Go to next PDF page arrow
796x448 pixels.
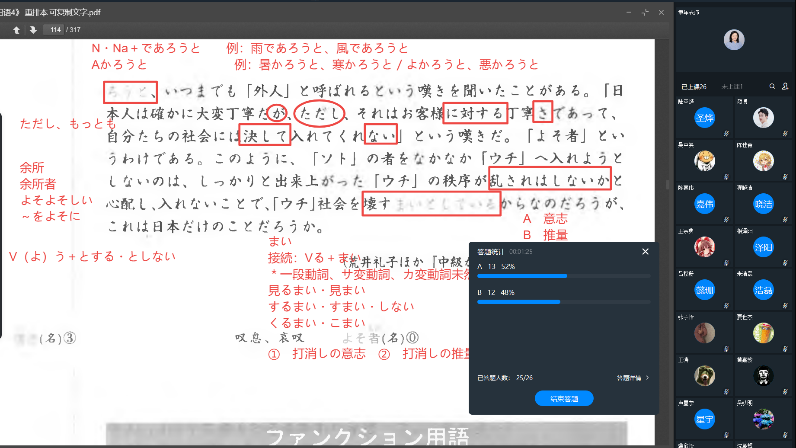(x=32, y=30)
